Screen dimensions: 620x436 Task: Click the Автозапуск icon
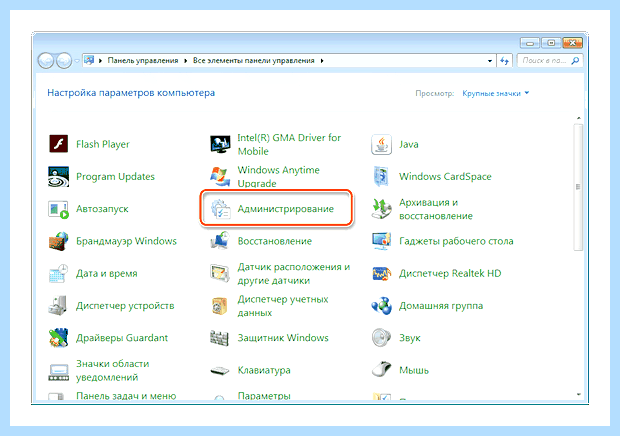tap(59, 209)
